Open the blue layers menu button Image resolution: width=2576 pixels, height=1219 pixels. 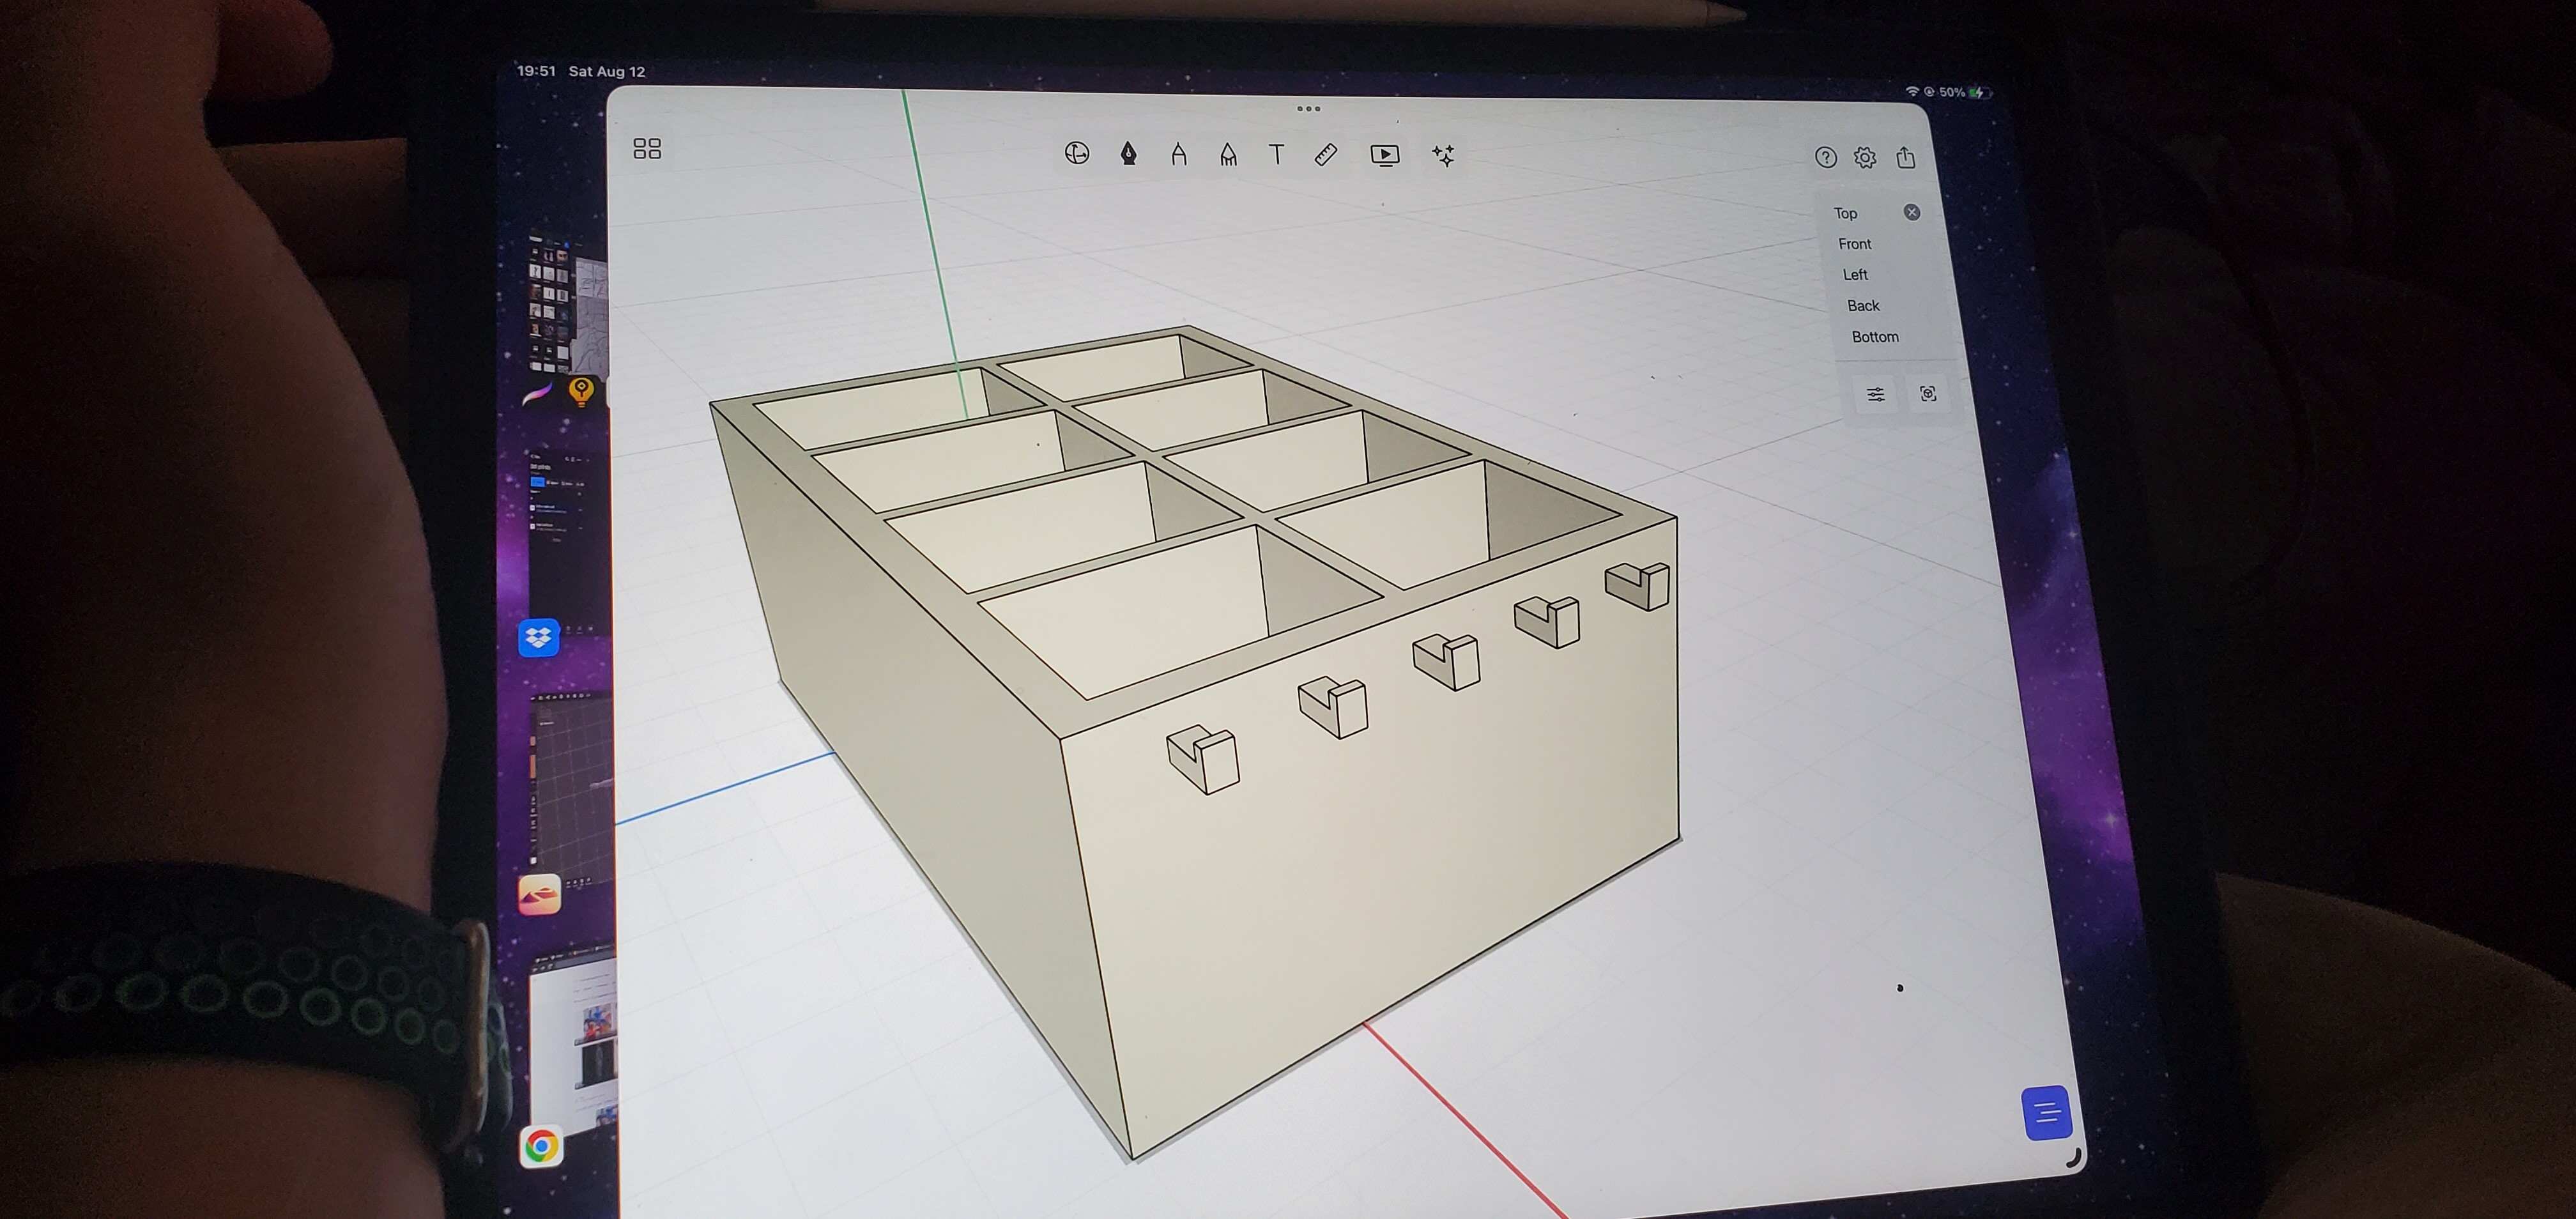point(2046,1112)
